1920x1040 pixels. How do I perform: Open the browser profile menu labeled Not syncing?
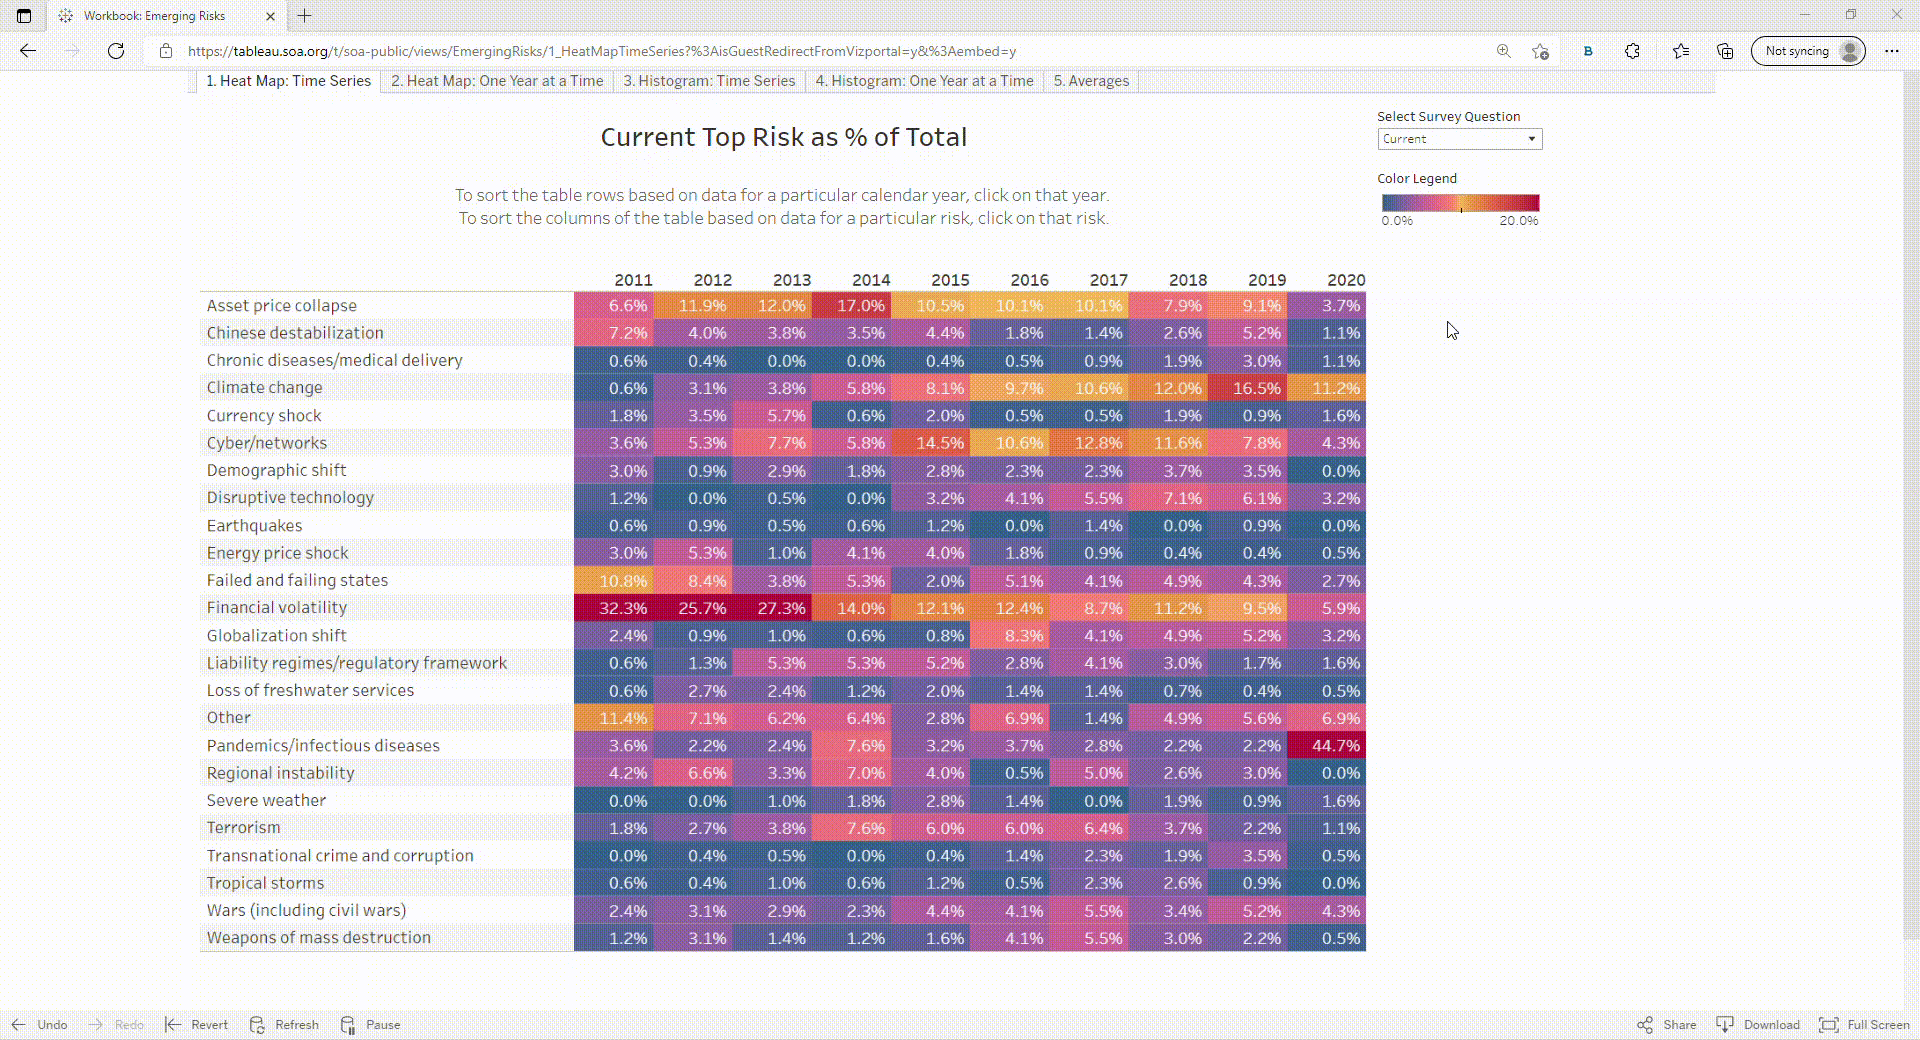pyautogui.click(x=1808, y=51)
